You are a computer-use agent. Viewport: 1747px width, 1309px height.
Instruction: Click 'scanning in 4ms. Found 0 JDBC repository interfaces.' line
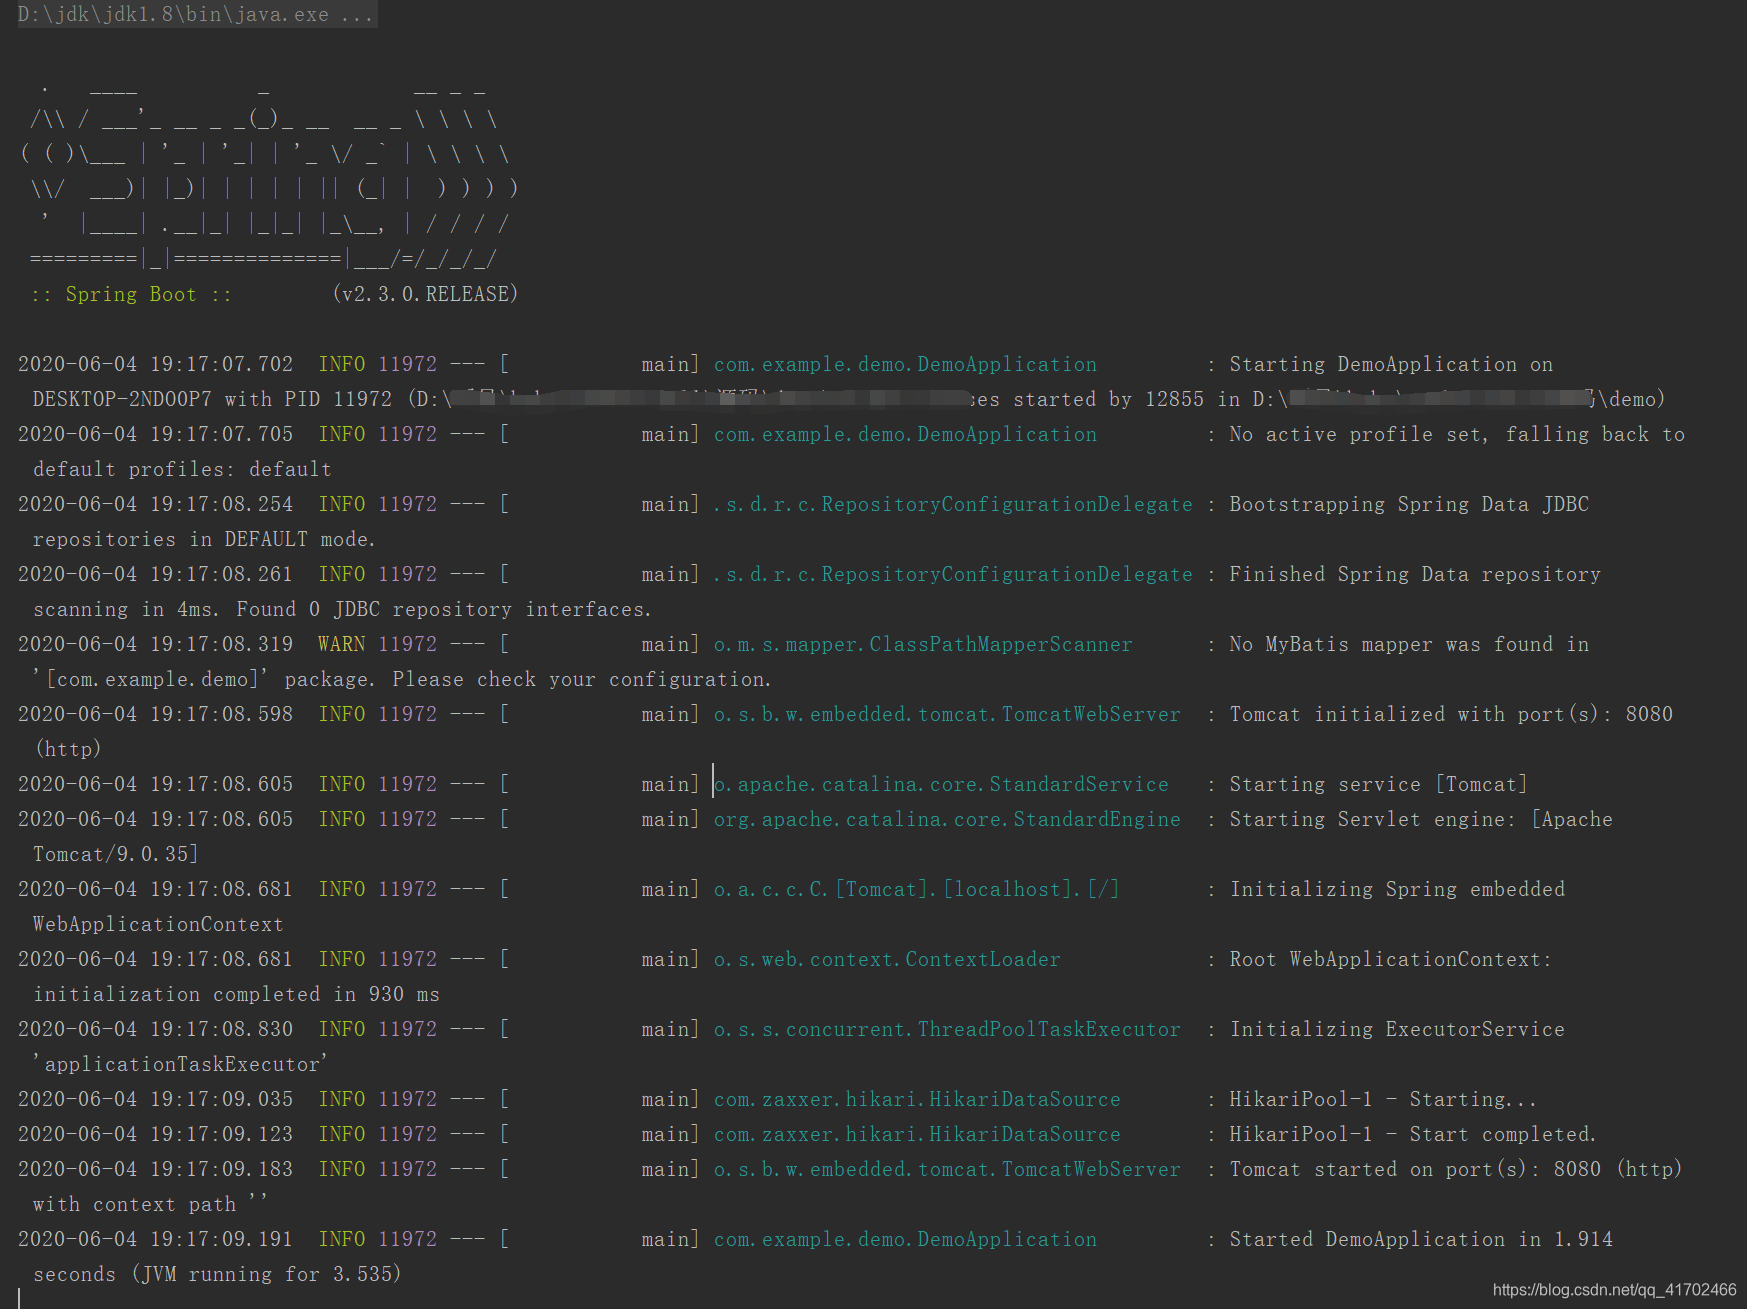pos(342,609)
